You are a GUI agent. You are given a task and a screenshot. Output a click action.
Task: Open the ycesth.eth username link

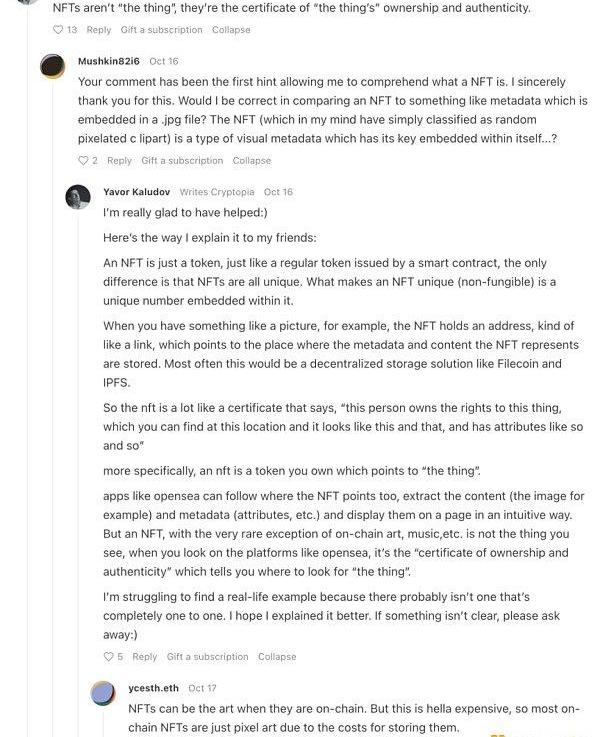(153, 688)
